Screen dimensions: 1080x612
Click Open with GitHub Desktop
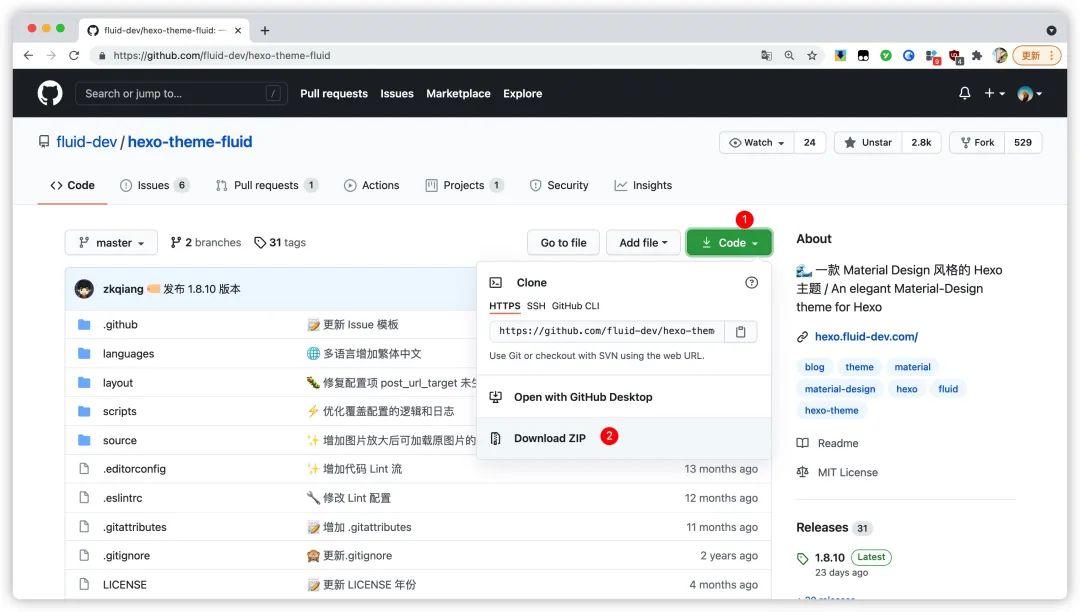[623, 397]
